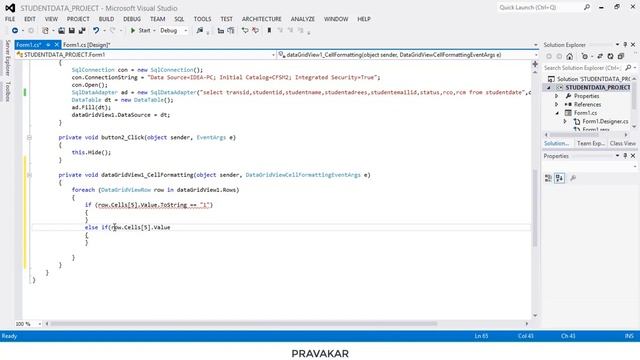Viewport: 640px width, 360px height.
Task: Click the Find in Files toolbar icon
Action: [x=200, y=31]
